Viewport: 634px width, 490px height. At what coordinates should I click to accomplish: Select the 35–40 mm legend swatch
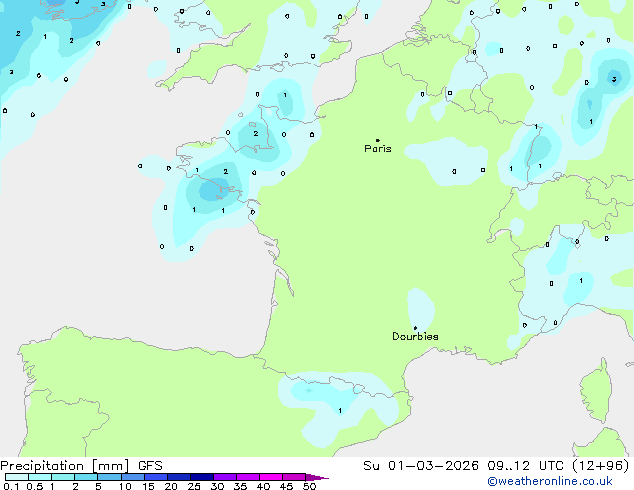tap(248, 477)
